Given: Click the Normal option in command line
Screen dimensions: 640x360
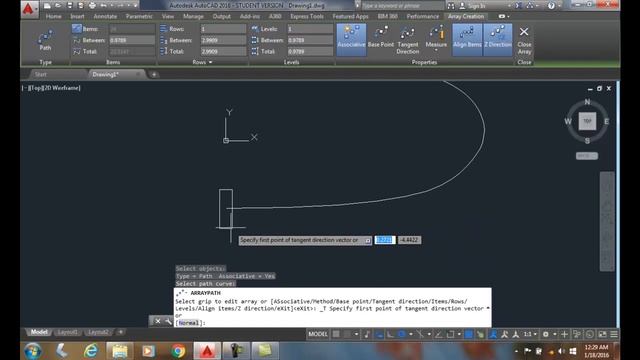Looking at the screenshot, I should (188, 323).
